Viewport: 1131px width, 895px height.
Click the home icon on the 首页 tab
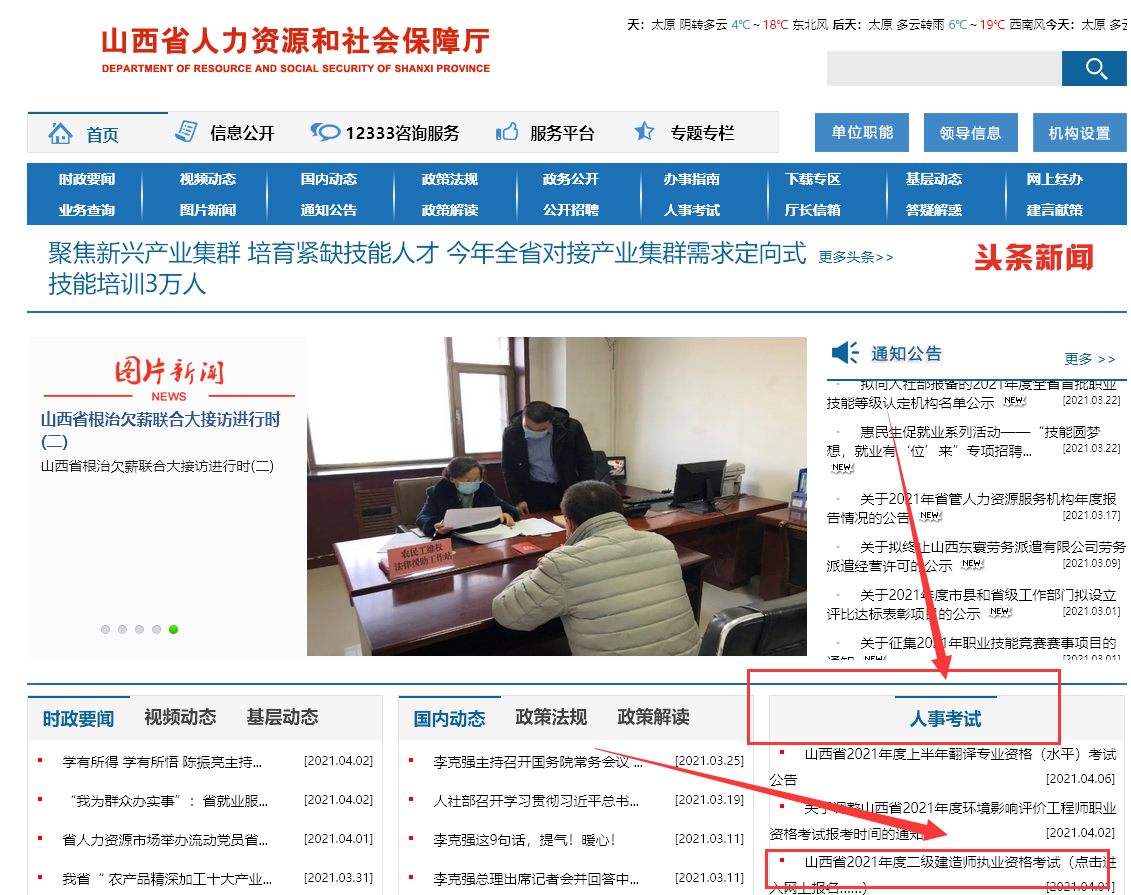pyautogui.click(x=60, y=131)
